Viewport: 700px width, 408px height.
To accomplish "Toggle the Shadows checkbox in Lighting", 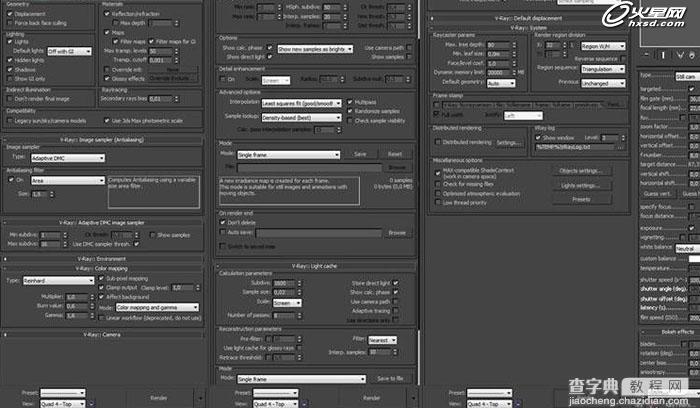I will click(10, 70).
